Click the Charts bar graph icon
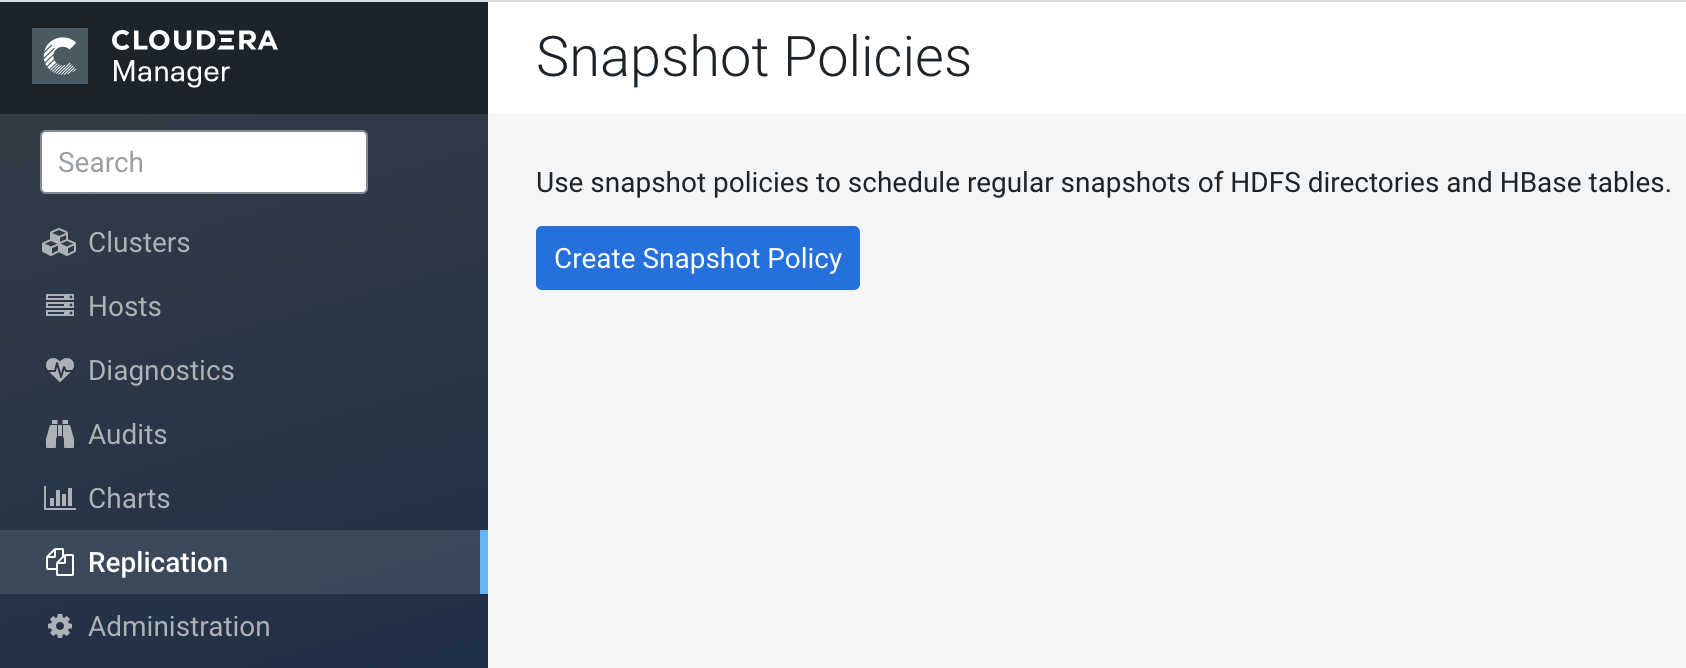Viewport: 1686px width, 668px height. [x=59, y=498]
